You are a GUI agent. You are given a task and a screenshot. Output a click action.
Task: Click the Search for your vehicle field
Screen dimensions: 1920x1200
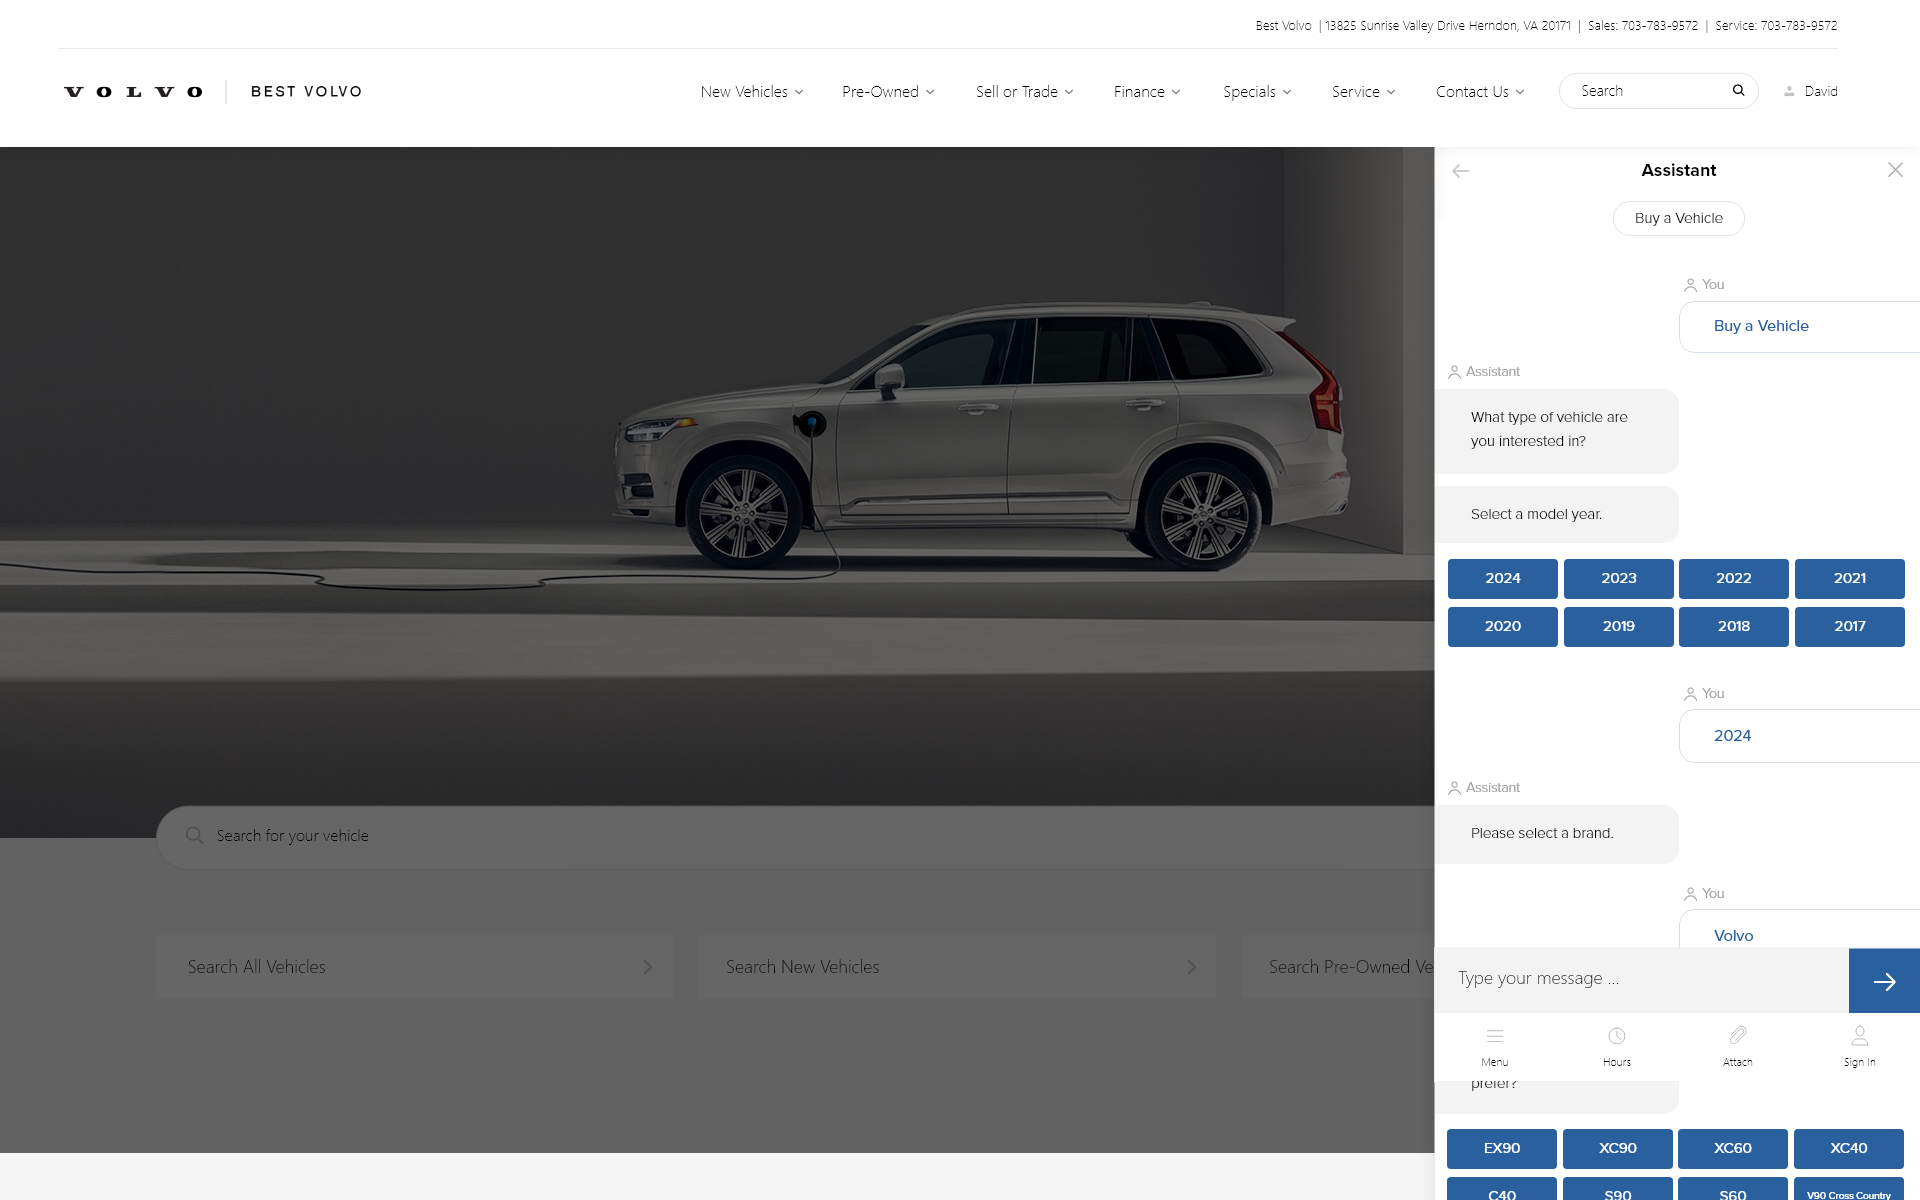pos(795,836)
